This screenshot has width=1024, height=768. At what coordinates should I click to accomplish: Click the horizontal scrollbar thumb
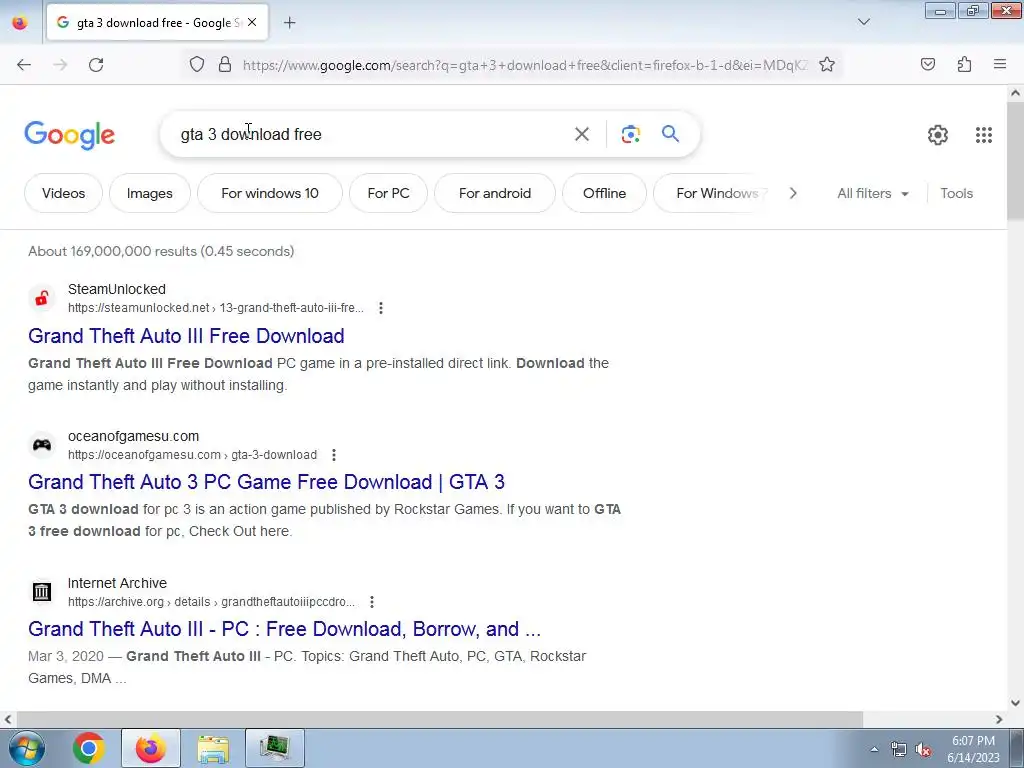click(x=441, y=719)
